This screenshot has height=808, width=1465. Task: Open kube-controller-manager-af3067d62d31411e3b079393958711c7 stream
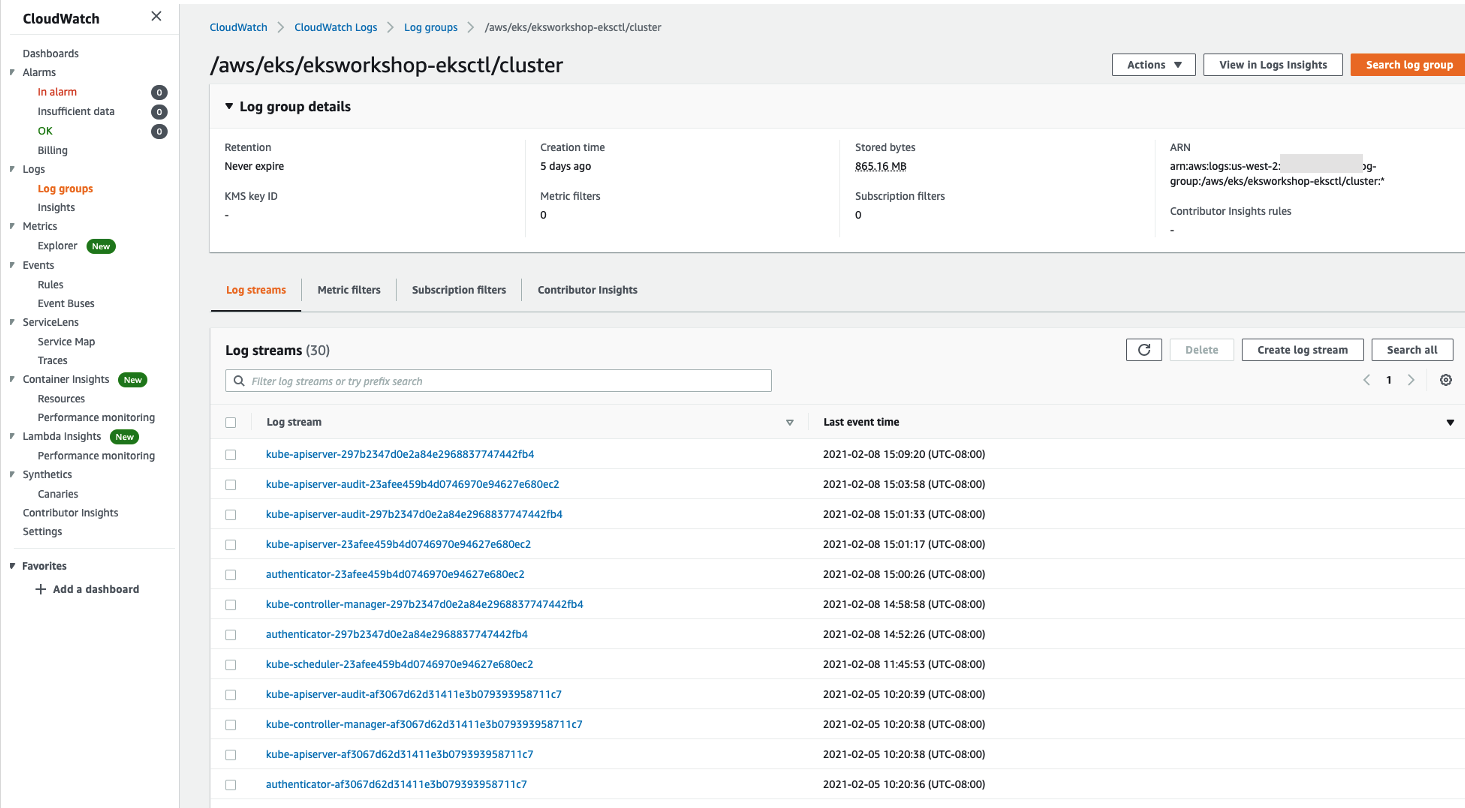[x=424, y=725]
